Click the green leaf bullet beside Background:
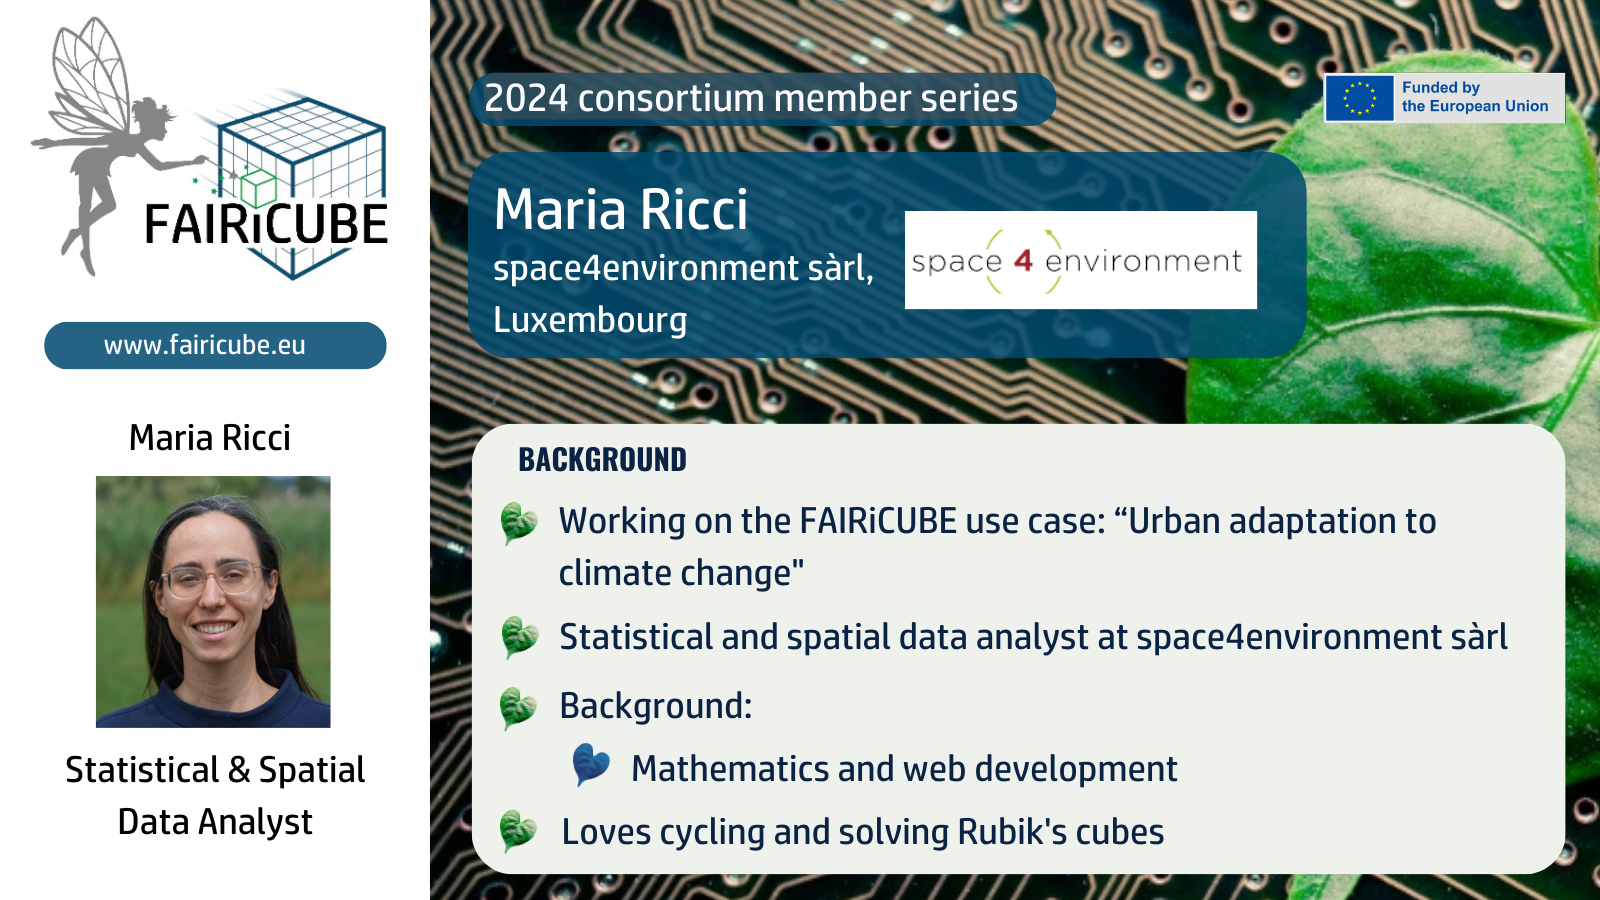The image size is (1600, 900). pos(519,707)
